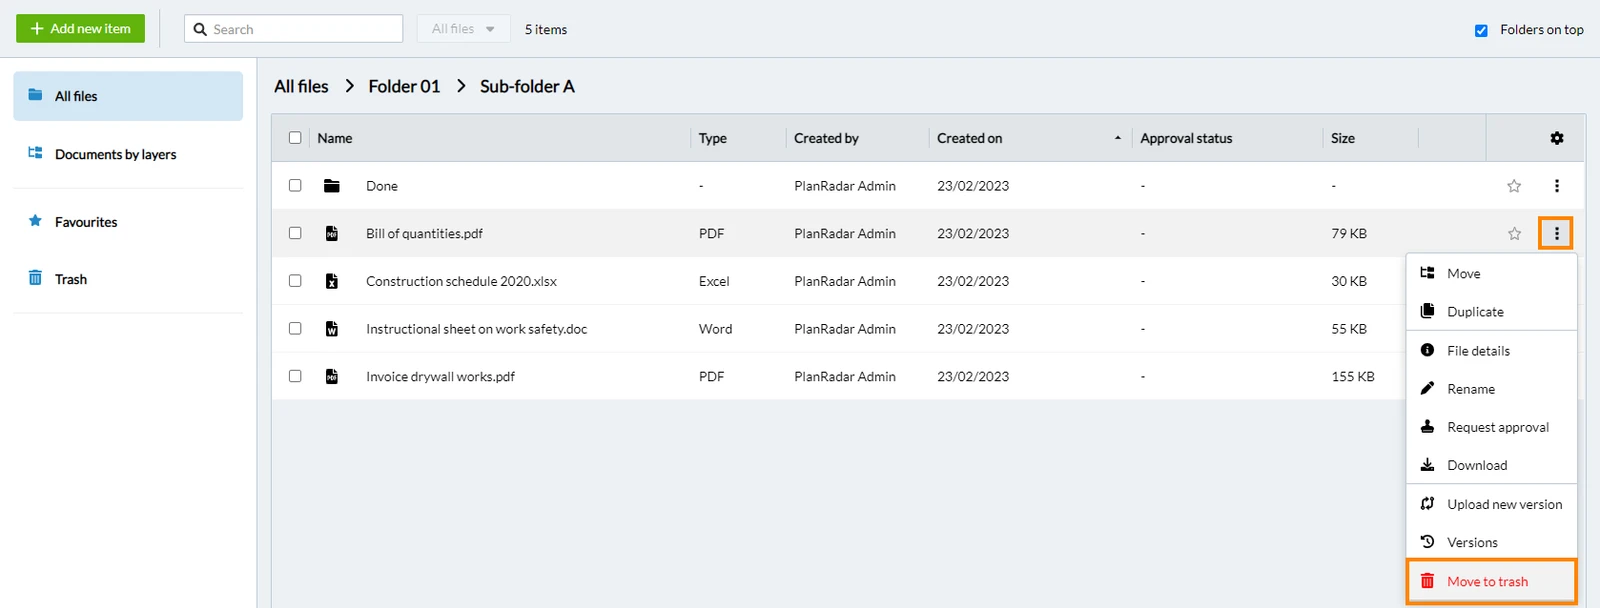Click the Add new item button
The width and height of the screenshot is (1600, 608).
pos(80,29)
